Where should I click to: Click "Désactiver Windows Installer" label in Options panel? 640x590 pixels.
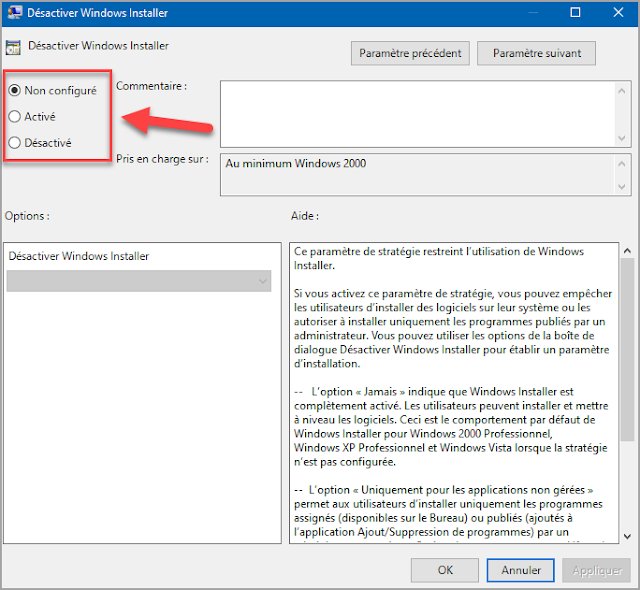(x=79, y=256)
